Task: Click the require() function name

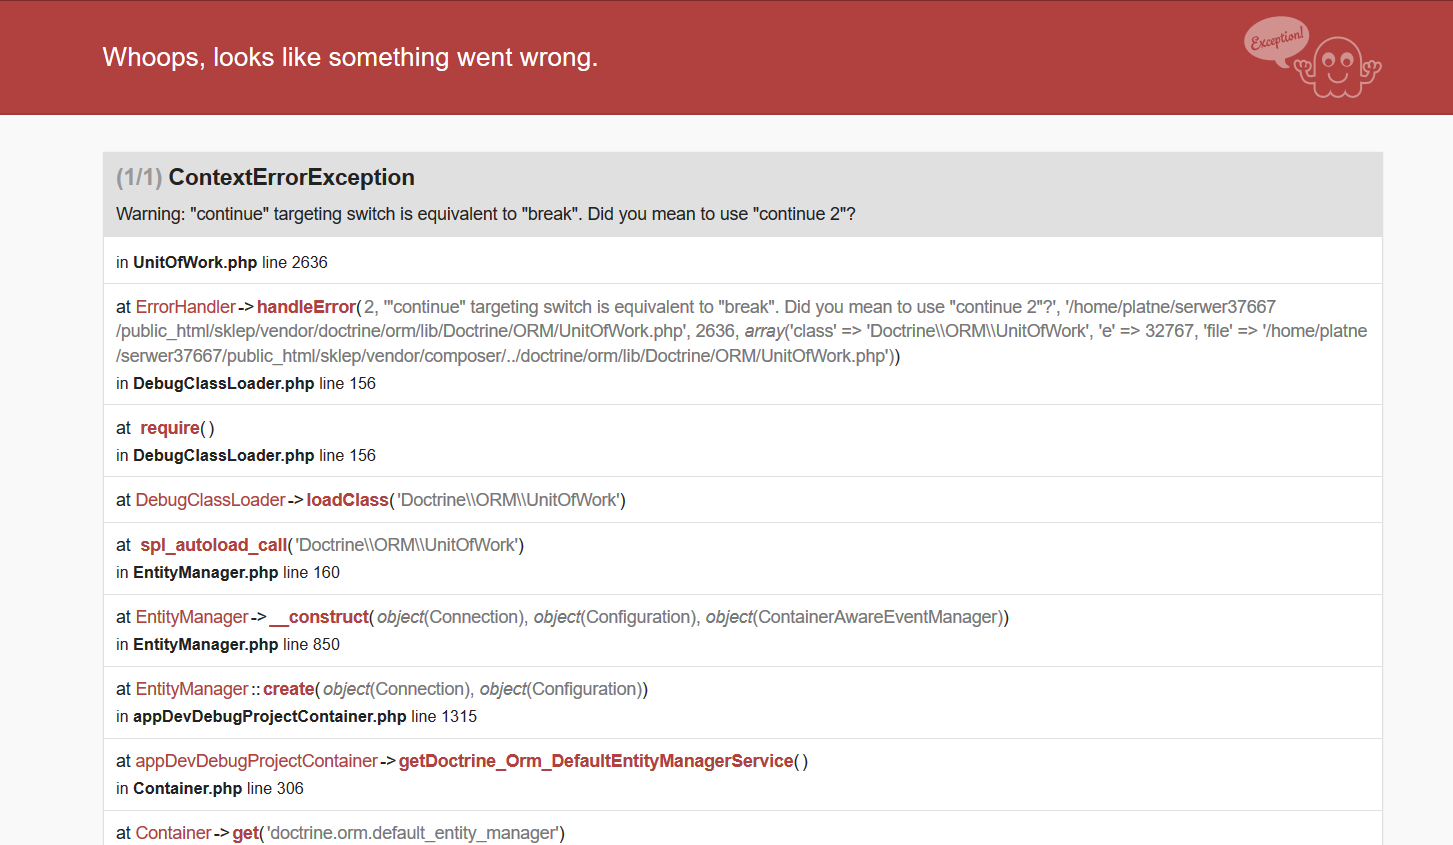Action: (170, 428)
